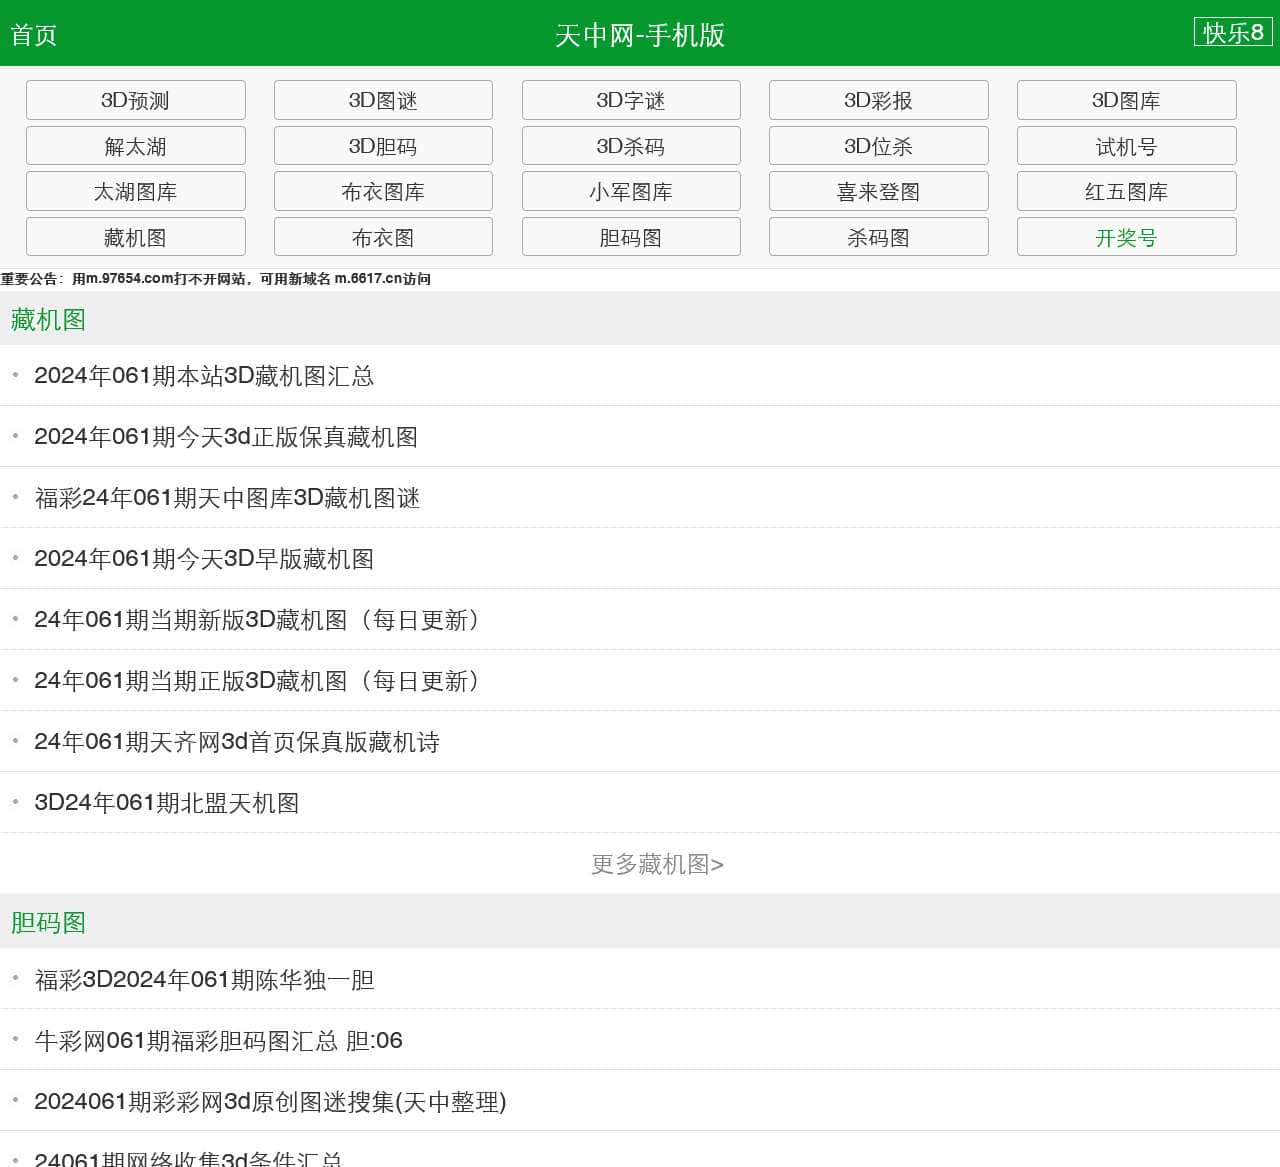Image resolution: width=1280 pixels, height=1167 pixels.
Task: Browse the 太湖图库 gallery
Action: (136, 191)
